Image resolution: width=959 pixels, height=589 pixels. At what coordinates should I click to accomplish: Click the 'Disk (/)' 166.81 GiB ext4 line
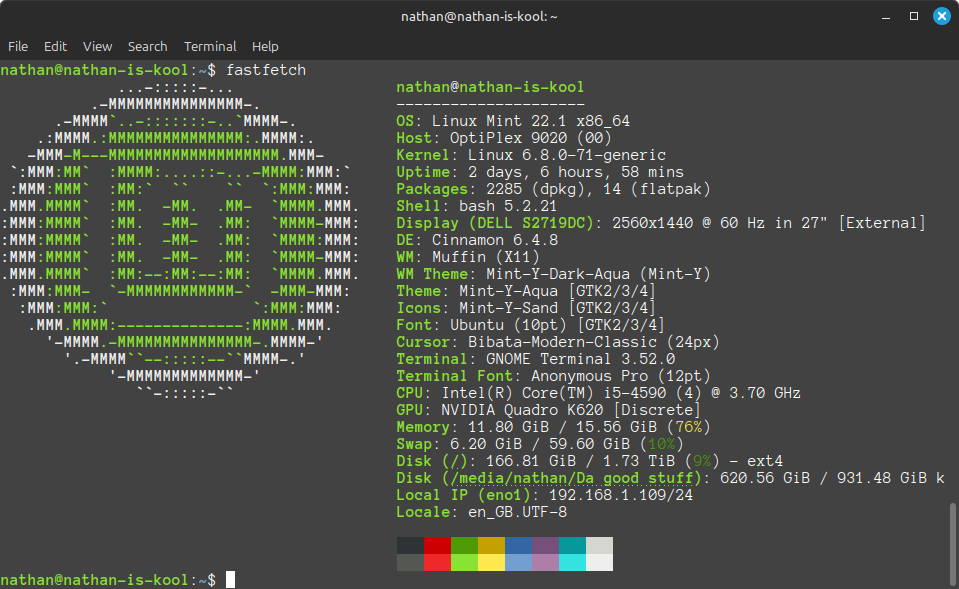[x=590, y=461]
